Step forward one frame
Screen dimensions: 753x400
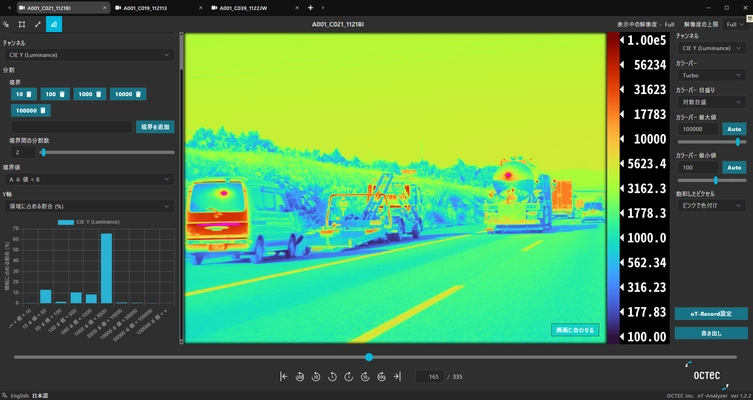(349, 377)
